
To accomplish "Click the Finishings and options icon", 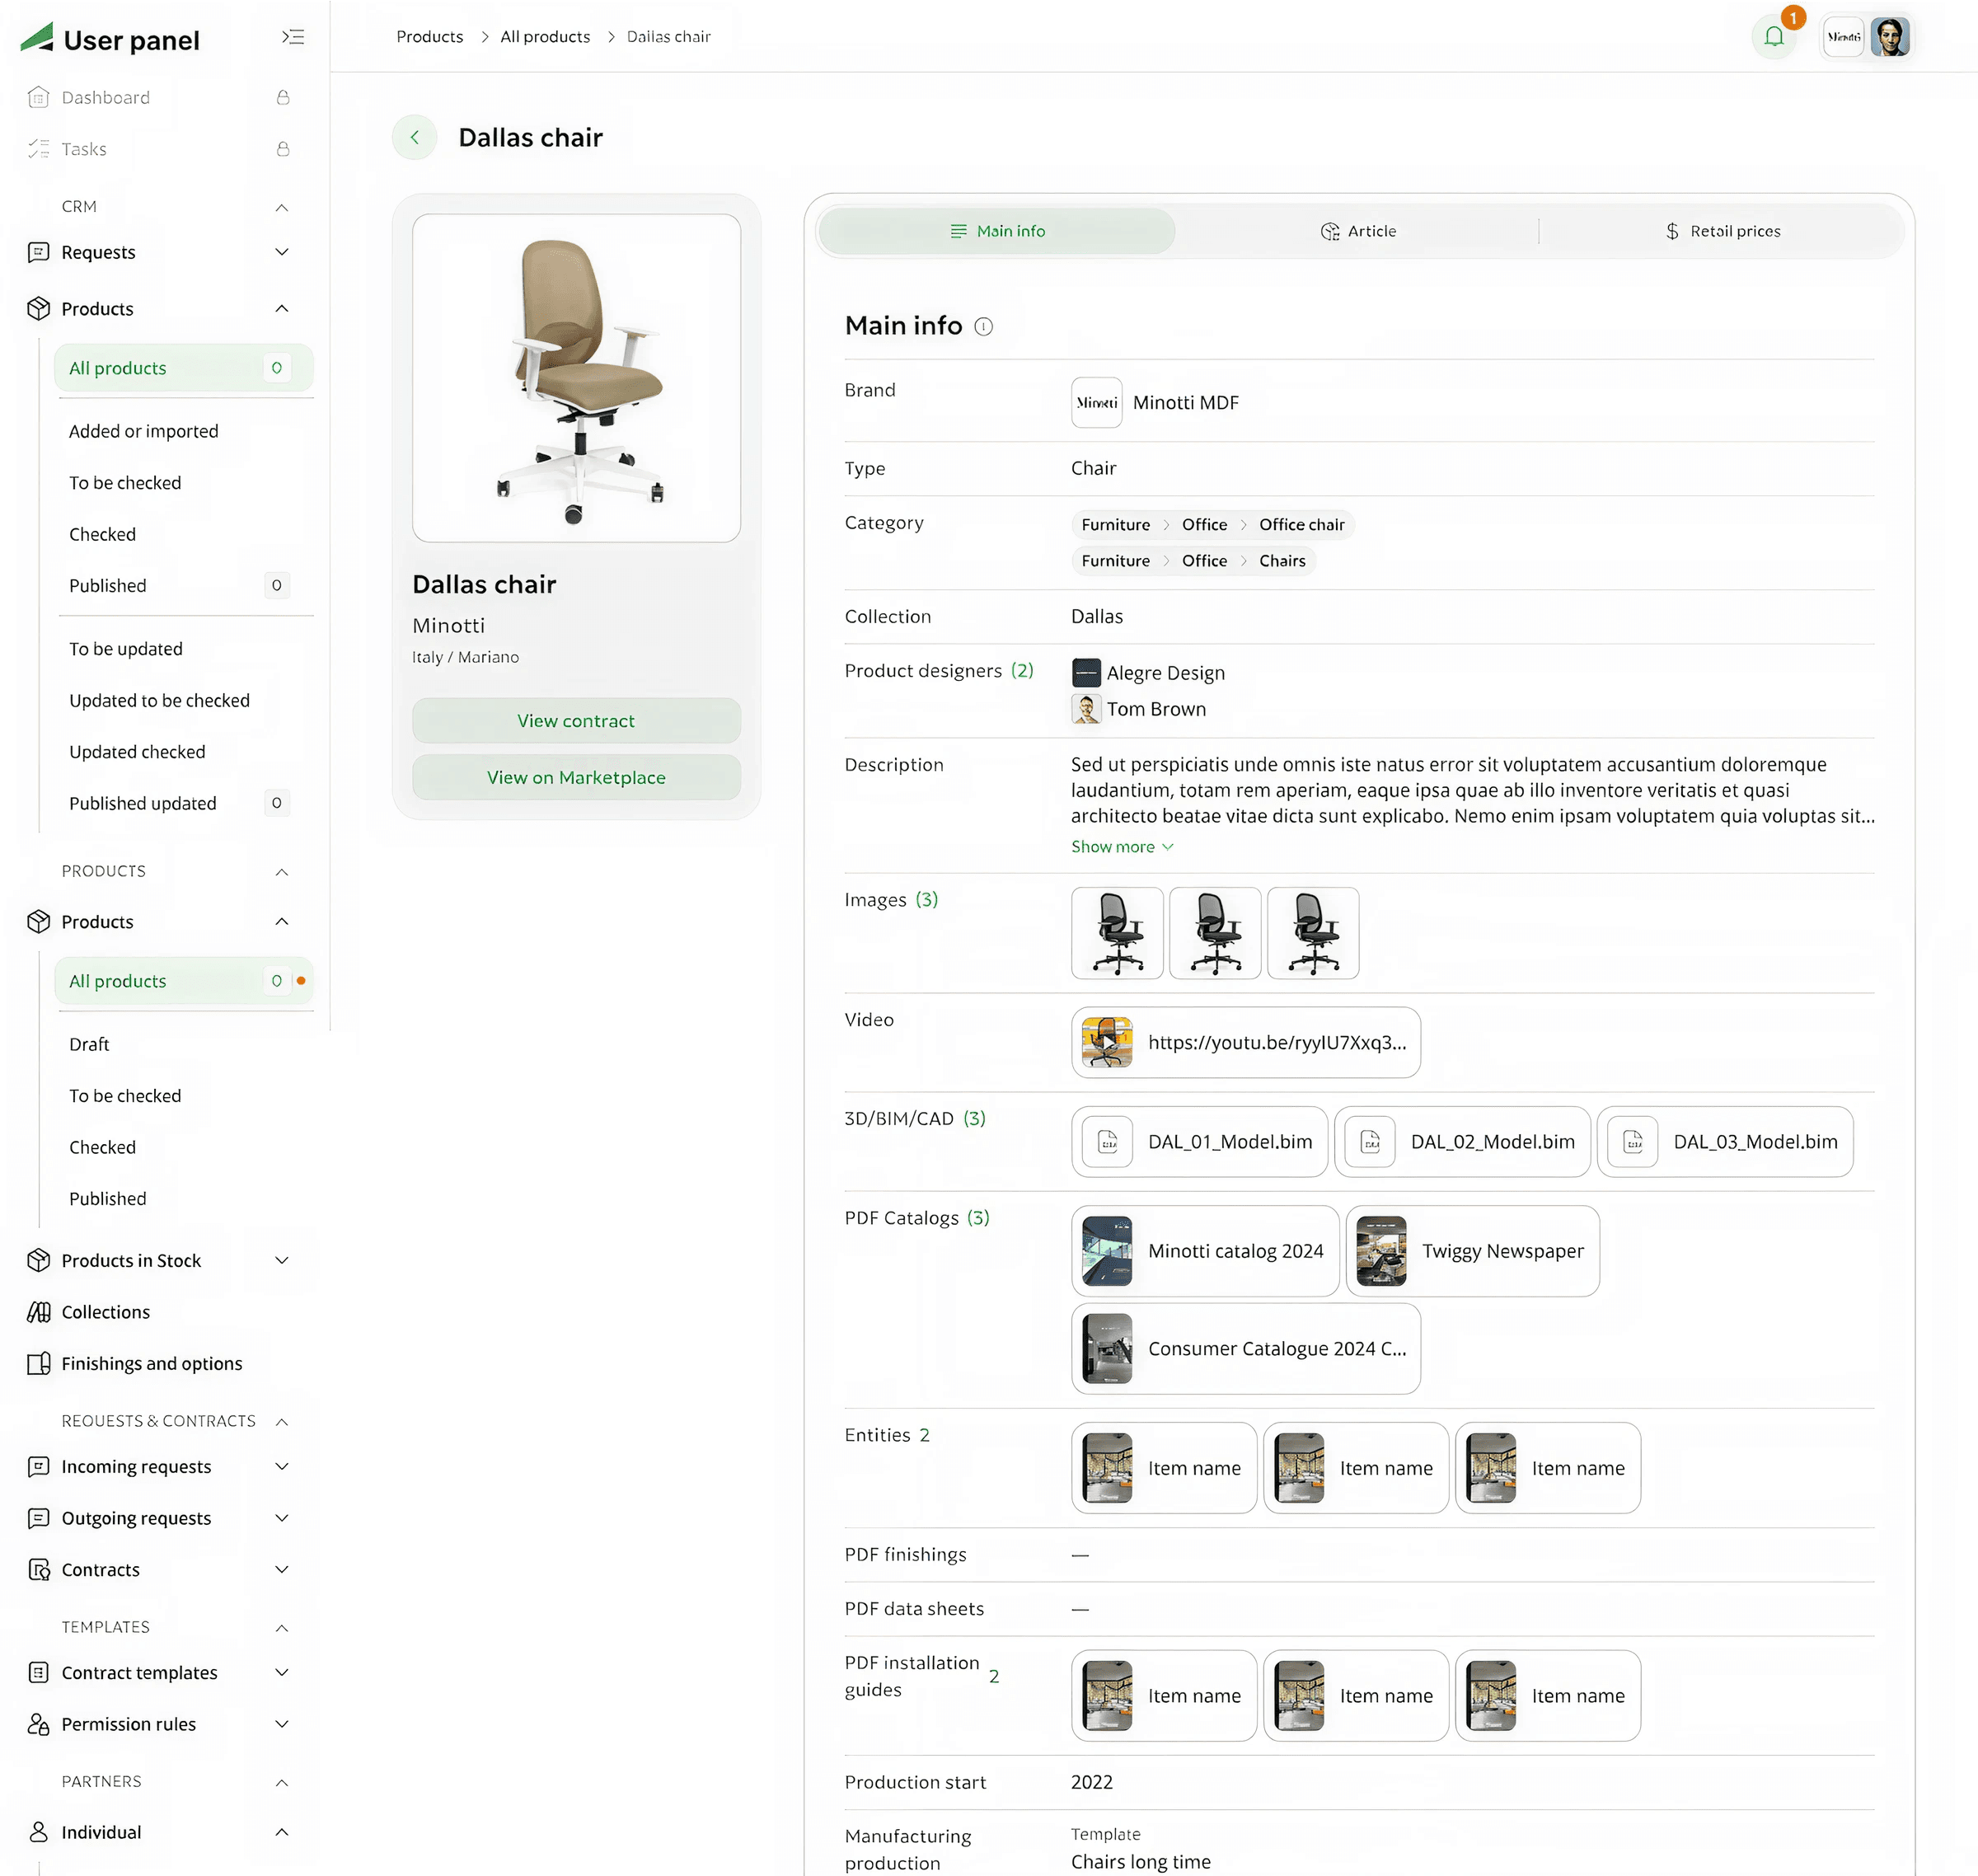I will tap(38, 1363).
